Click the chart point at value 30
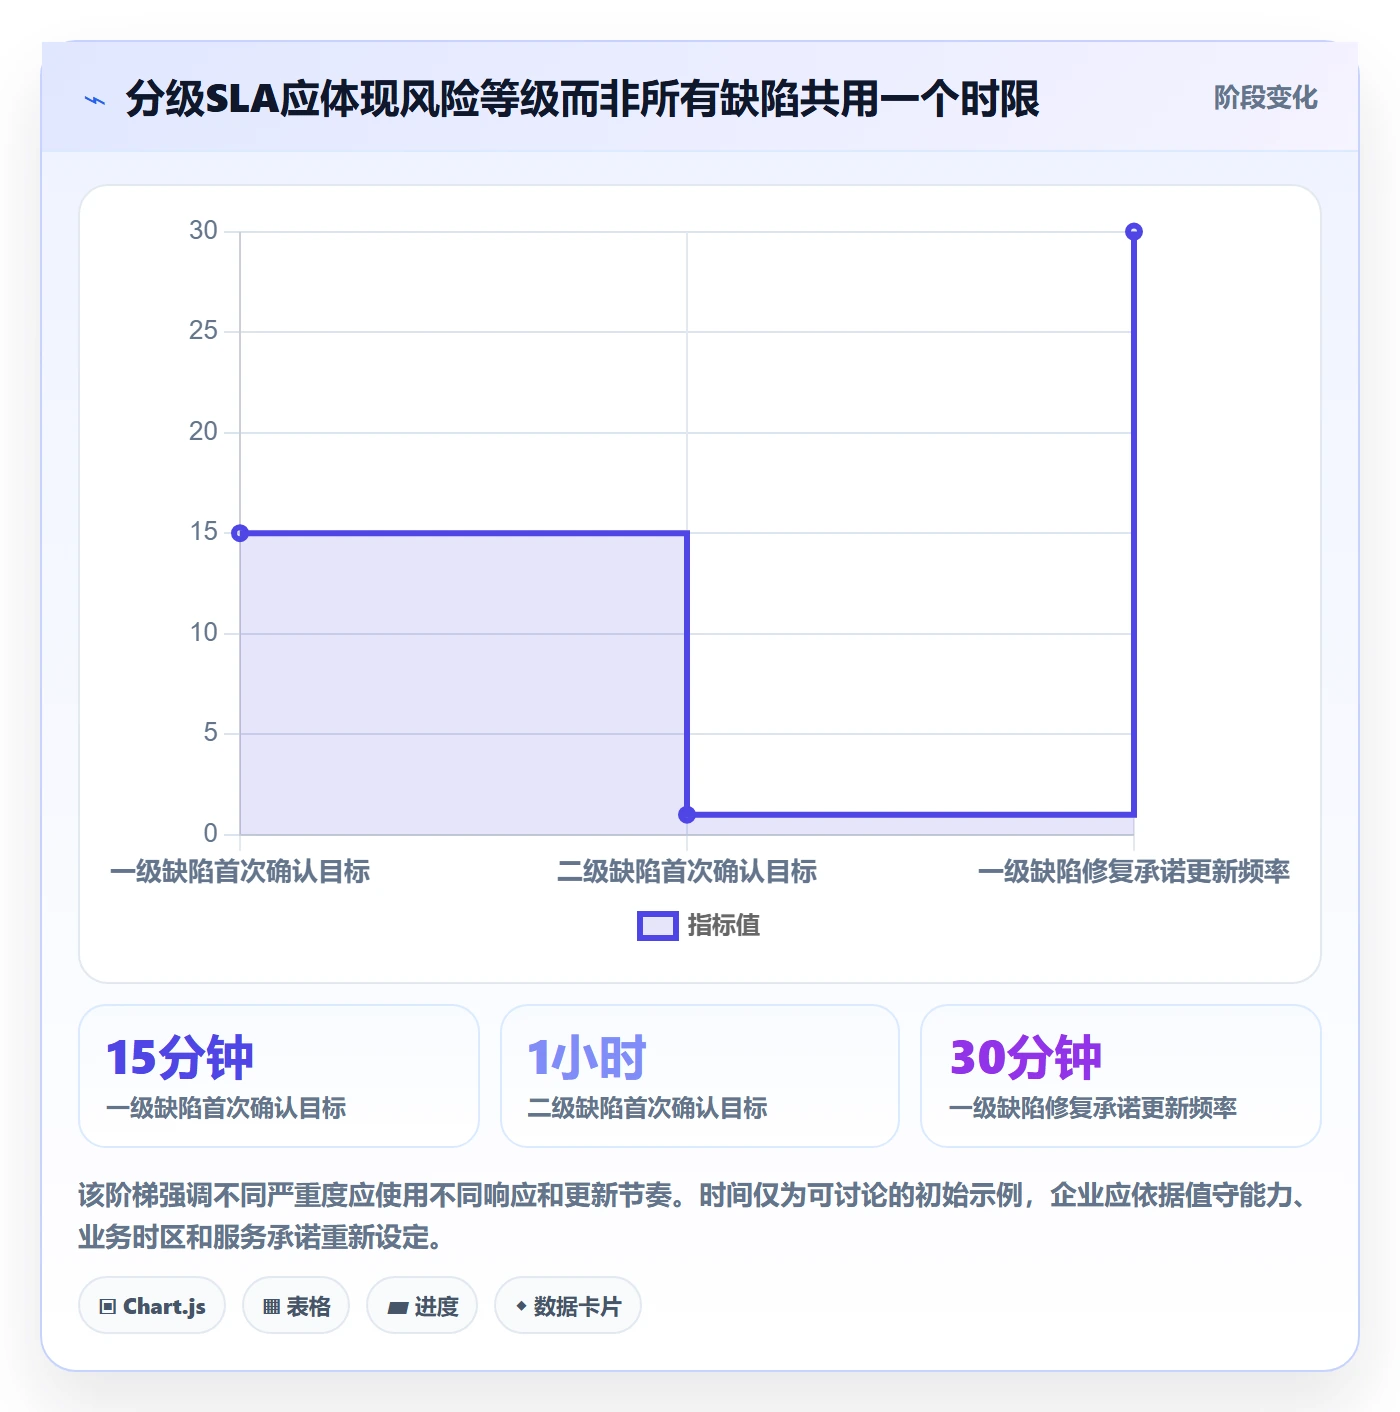This screenshot has width=1400, height=1412. (x=1134, y=232)
